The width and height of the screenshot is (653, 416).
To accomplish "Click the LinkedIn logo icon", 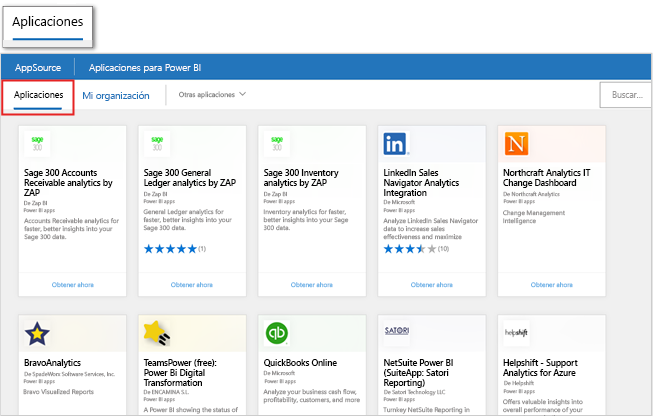I will (x=396, y=144).
